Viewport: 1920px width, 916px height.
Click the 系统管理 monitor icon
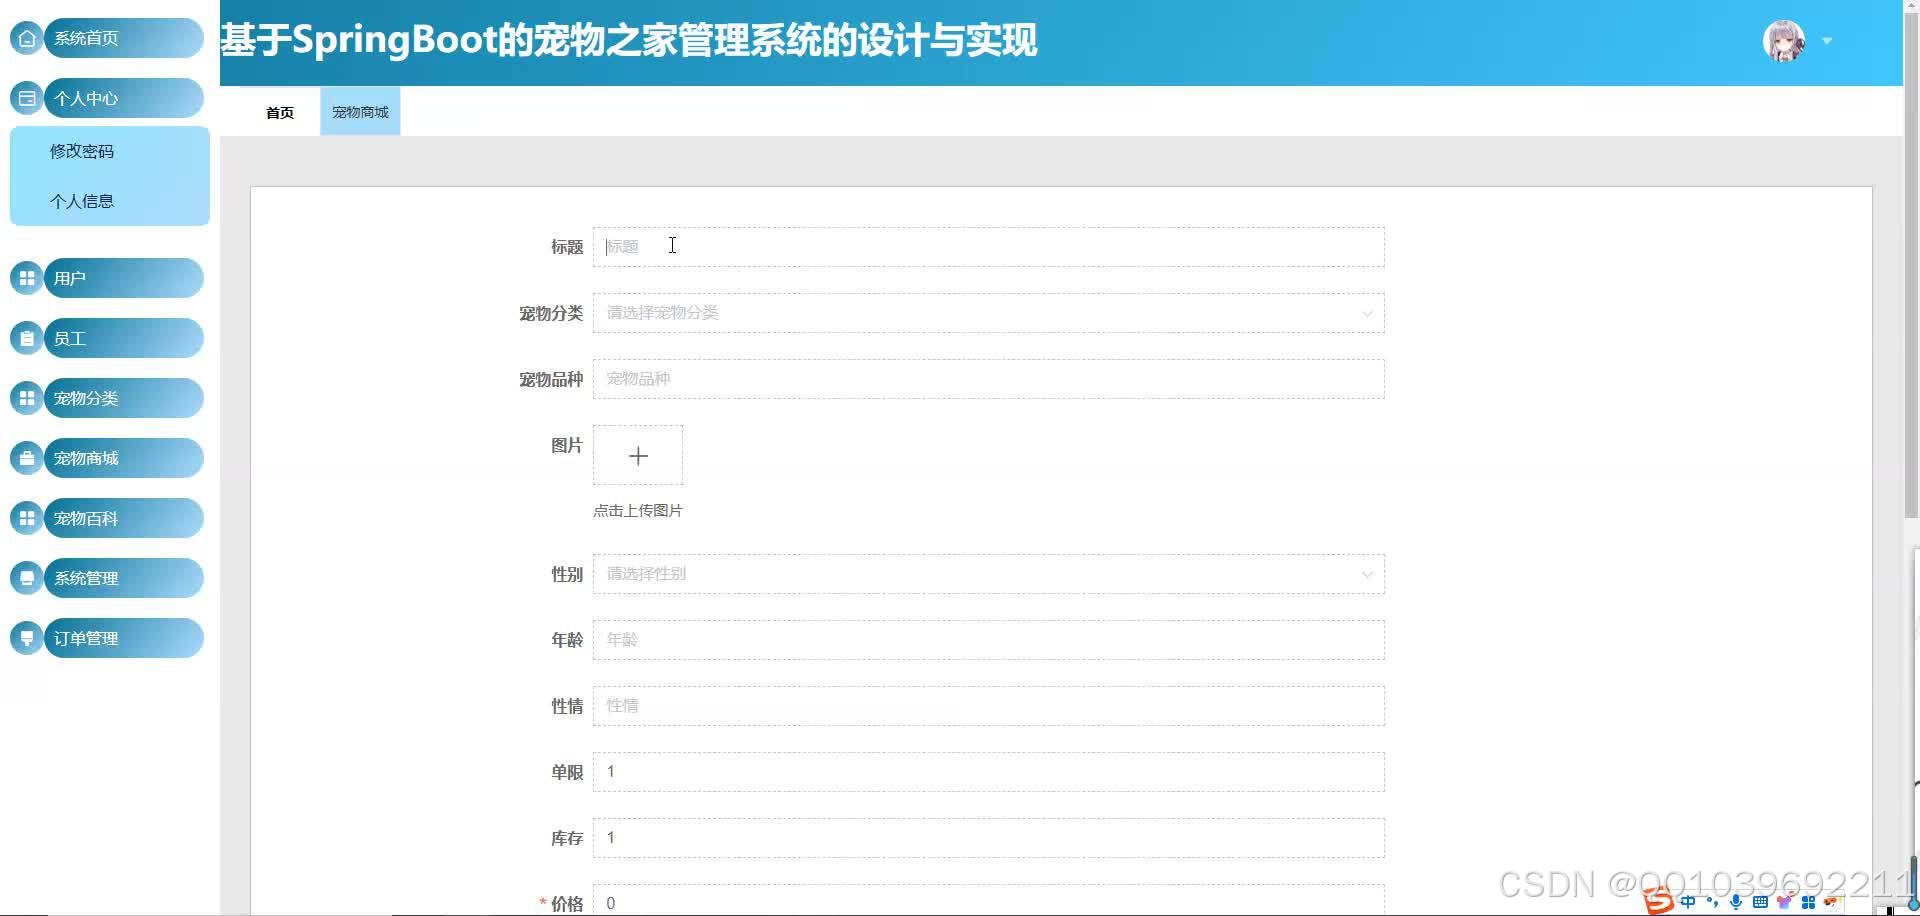[x=26, y=578]
